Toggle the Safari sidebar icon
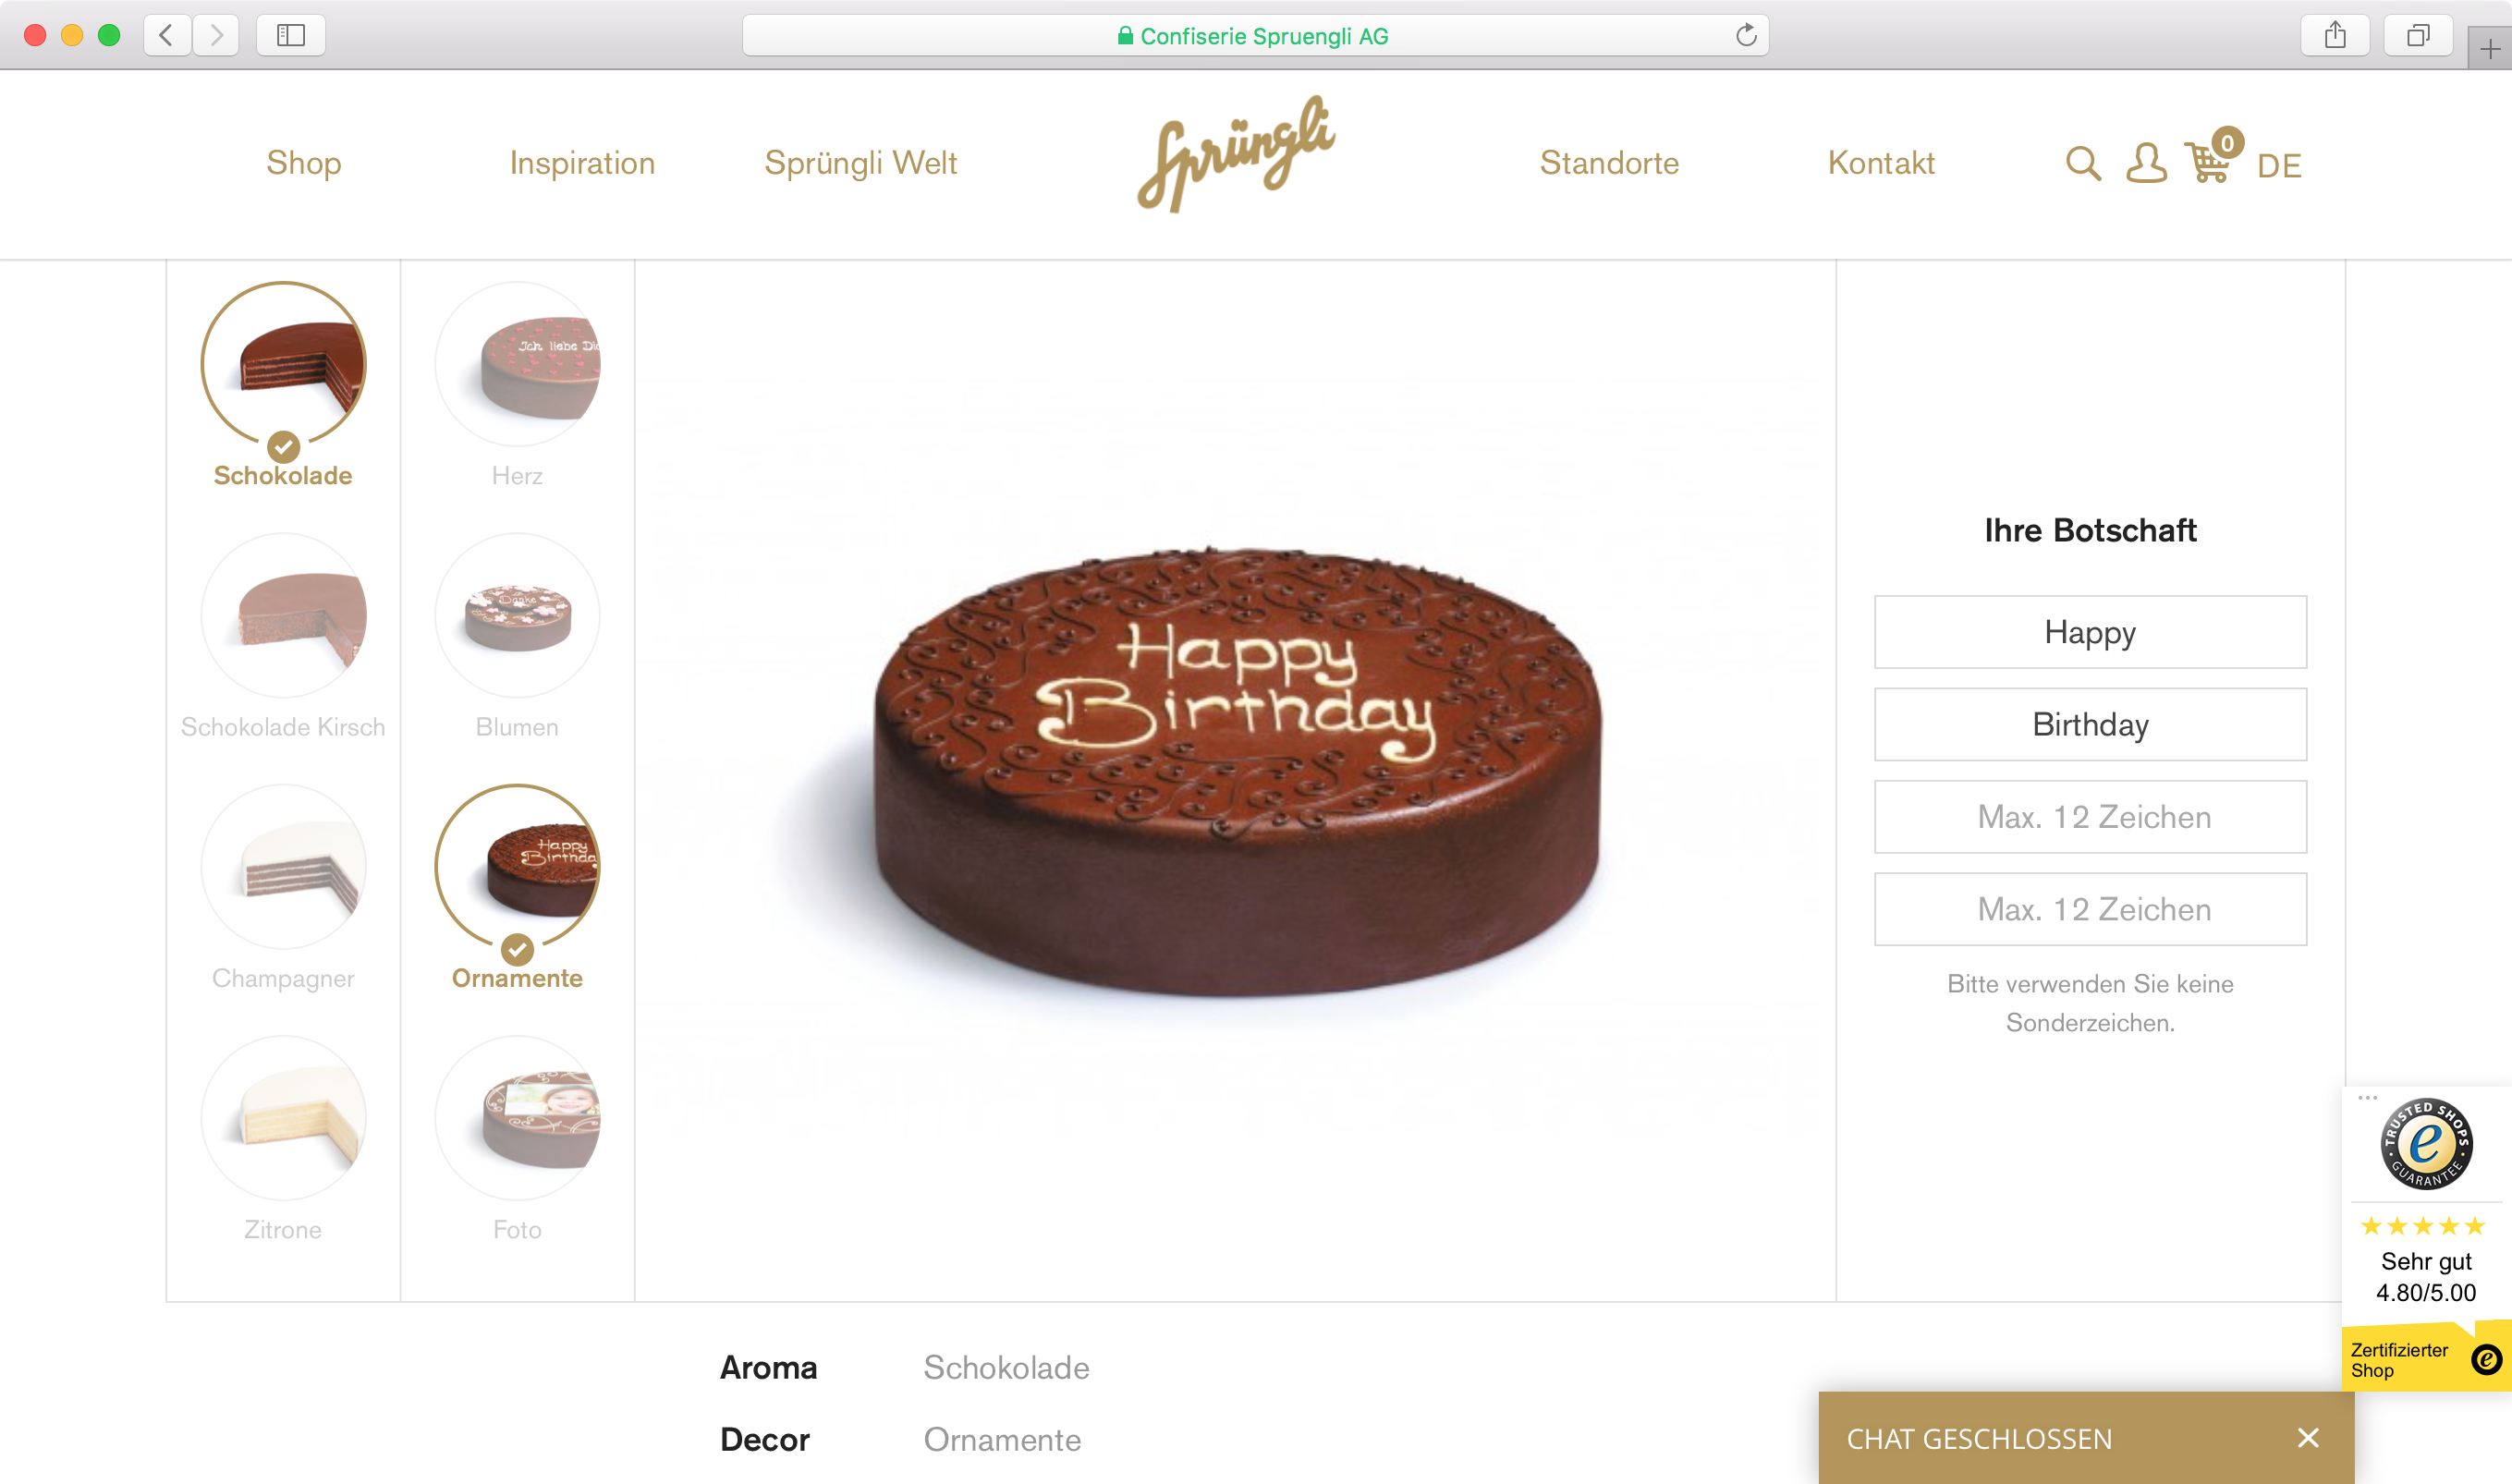This screenshot has height=1484, width=2512. point(291,35)
